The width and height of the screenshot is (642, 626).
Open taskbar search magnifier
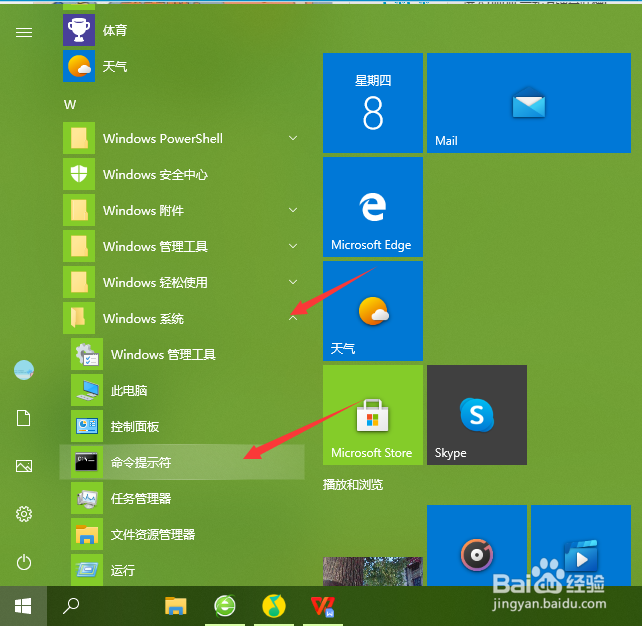pos(71,606)
